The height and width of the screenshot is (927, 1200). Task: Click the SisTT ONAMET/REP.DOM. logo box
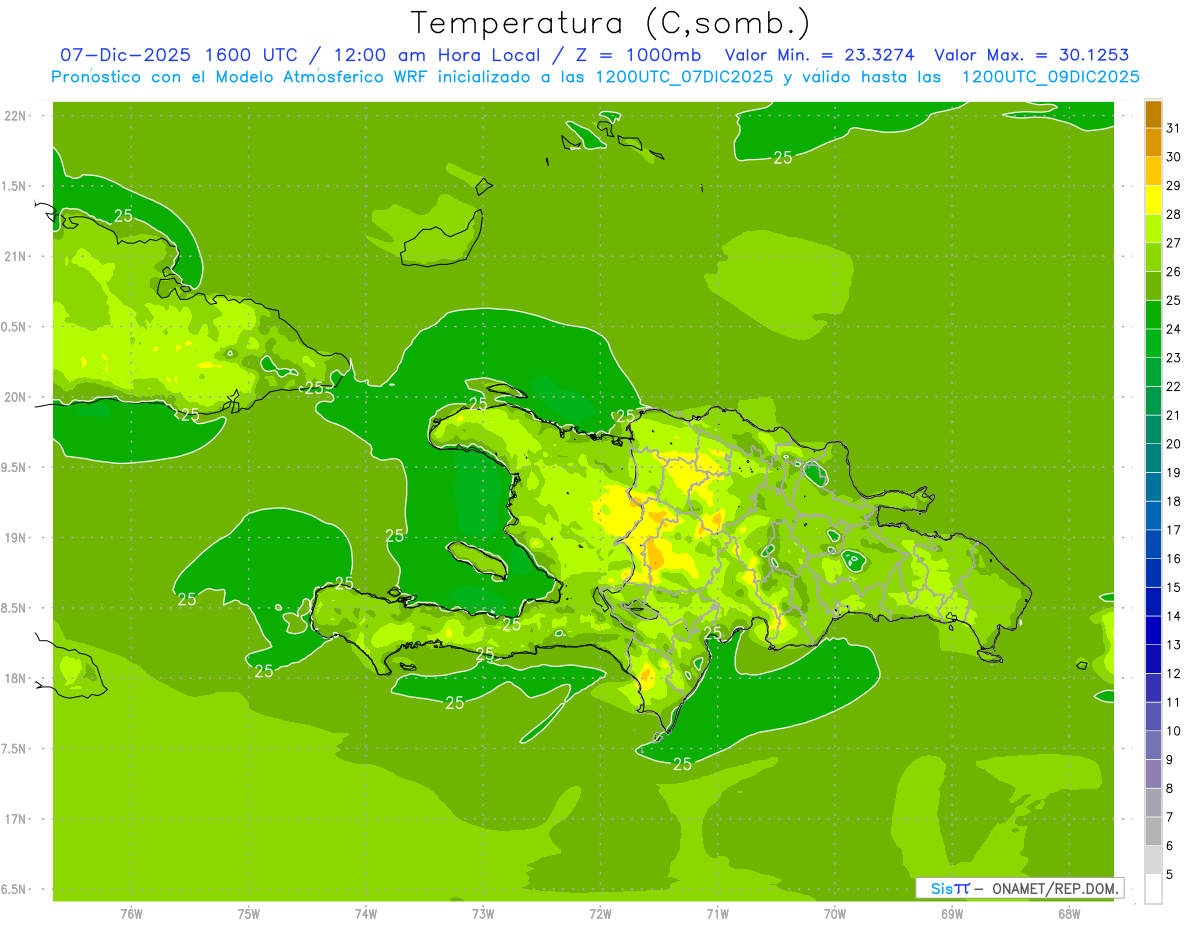point(1018,888)
